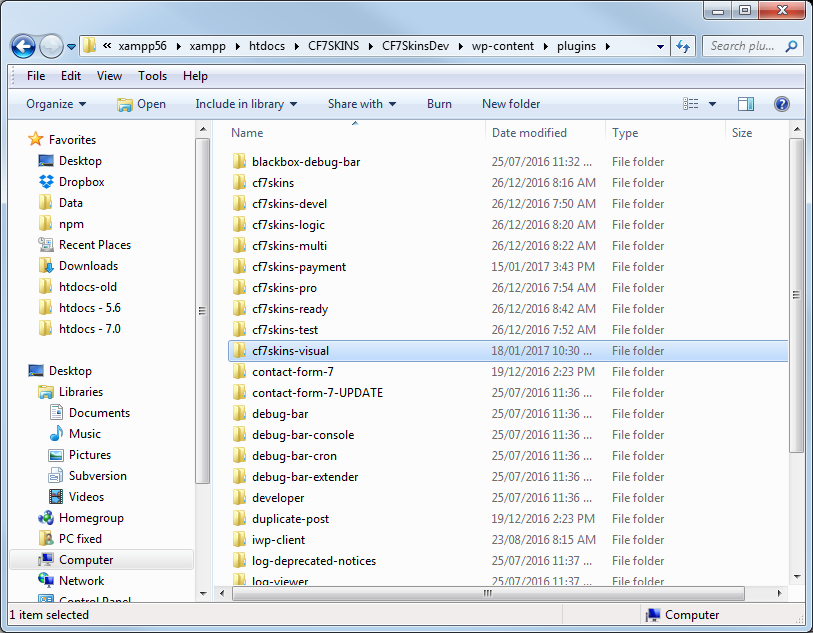Select the cf7skins-payment folder
This screenshot has width=813, height=633.
tap(299, 267)
